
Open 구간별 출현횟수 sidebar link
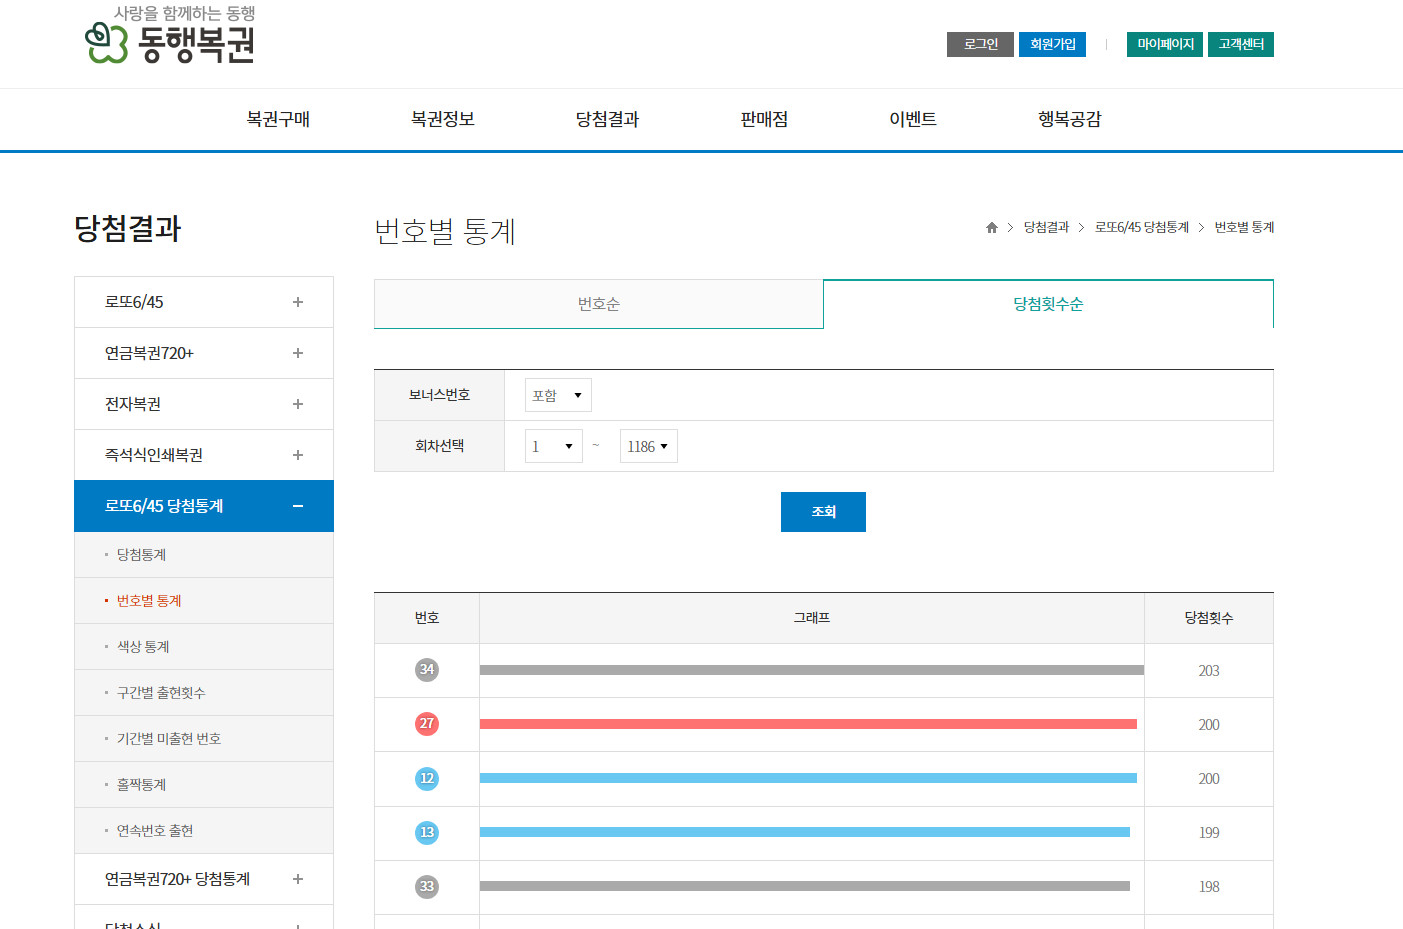tap(161, 693)
